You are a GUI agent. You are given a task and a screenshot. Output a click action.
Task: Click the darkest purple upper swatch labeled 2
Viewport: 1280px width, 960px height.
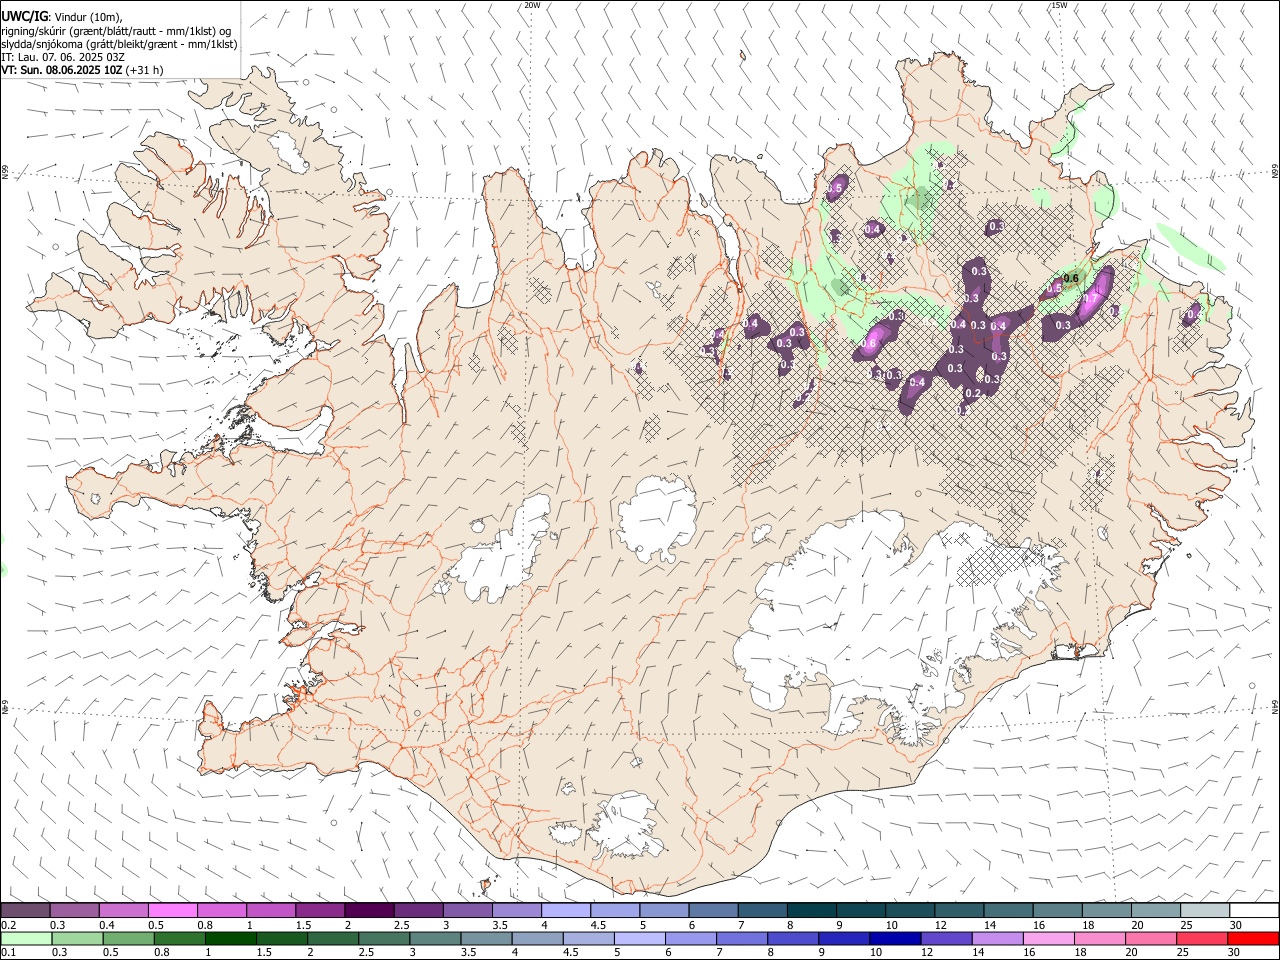(369, 911)
